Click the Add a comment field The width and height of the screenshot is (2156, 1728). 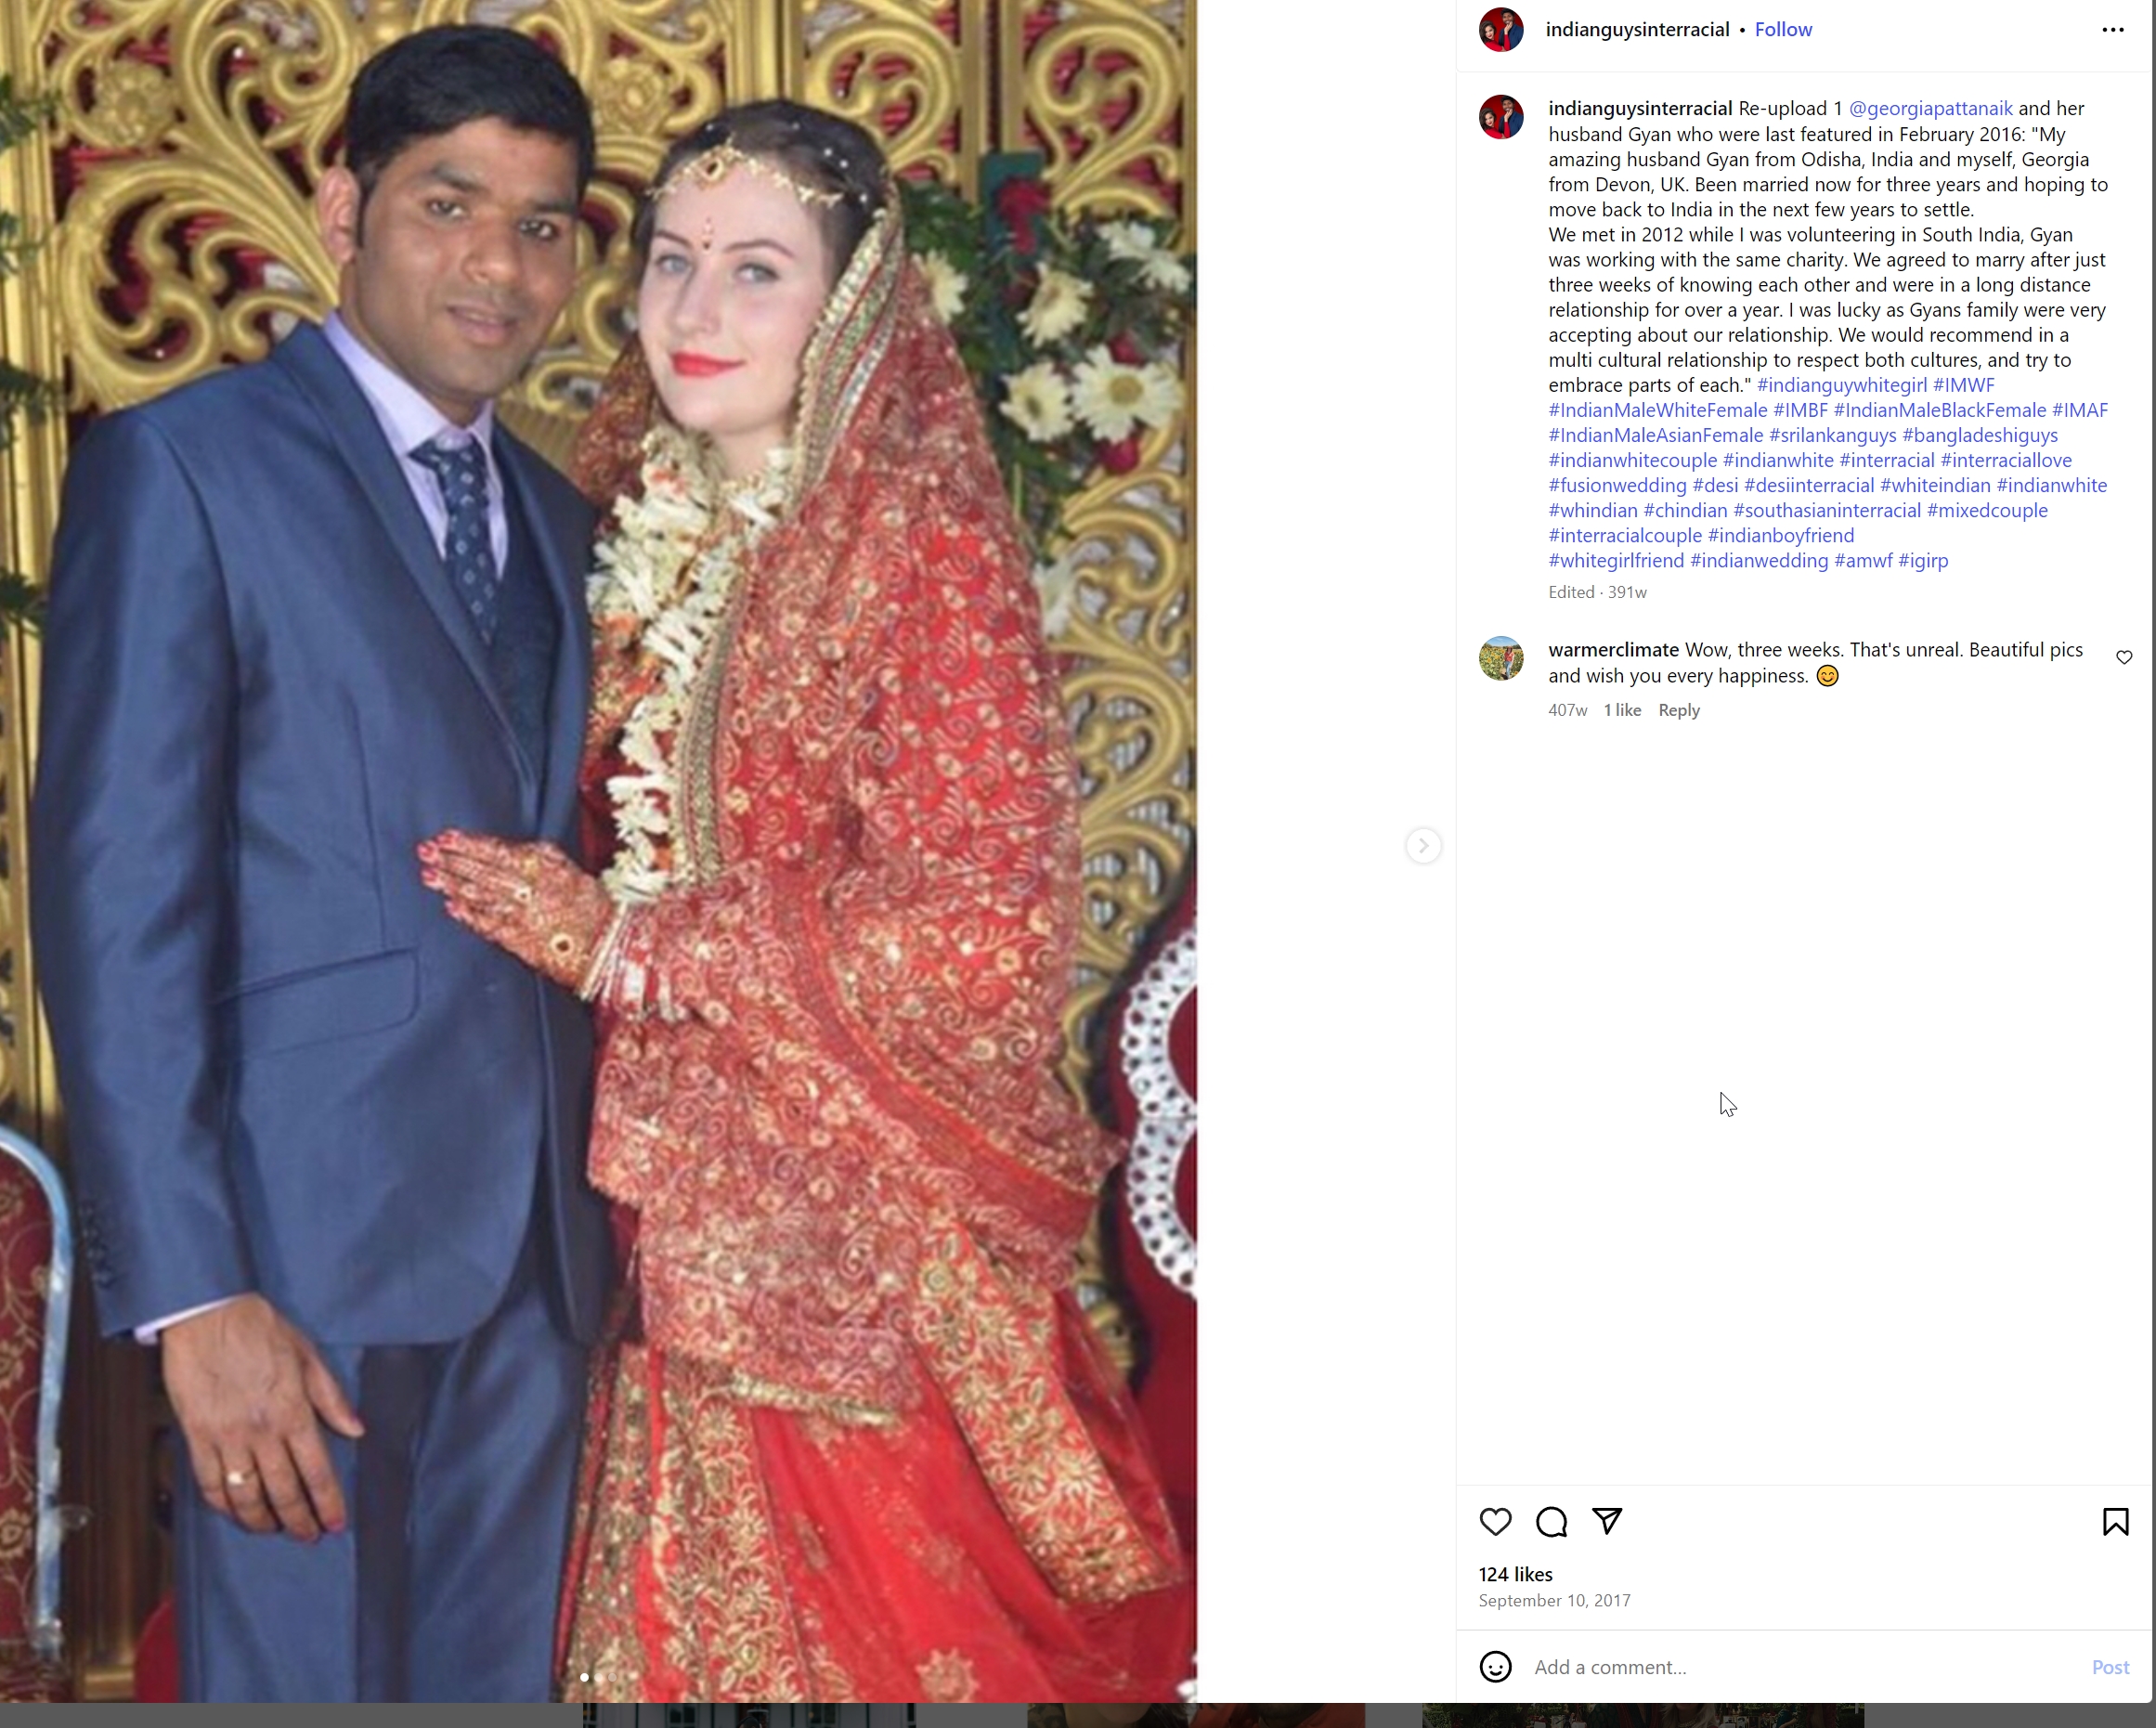click(x=1800, y=1667)
